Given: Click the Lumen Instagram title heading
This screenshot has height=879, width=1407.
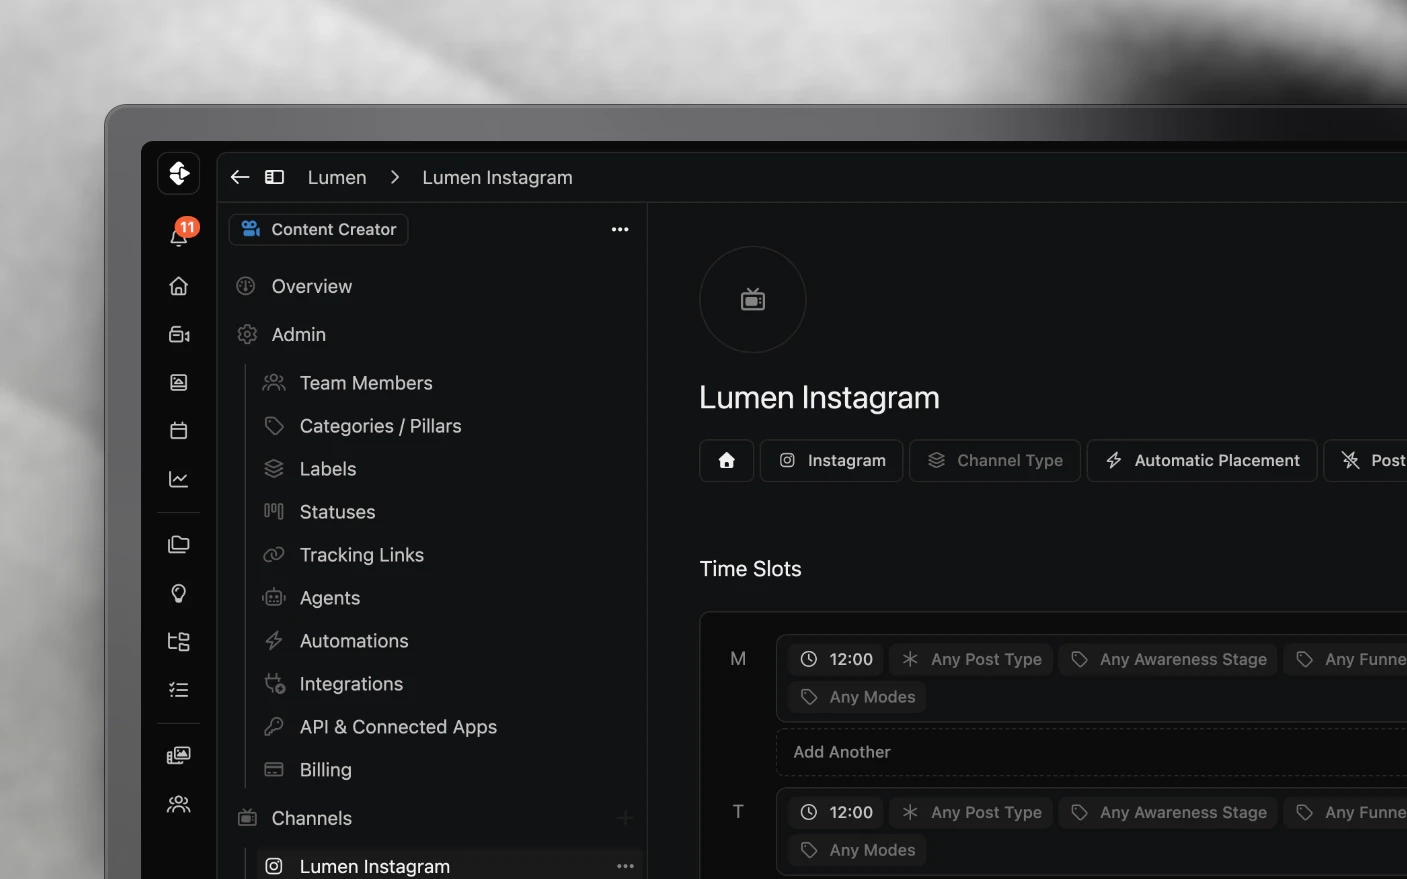Looking at the screenshot, I should pyautogui.click(x=819, y=398).
